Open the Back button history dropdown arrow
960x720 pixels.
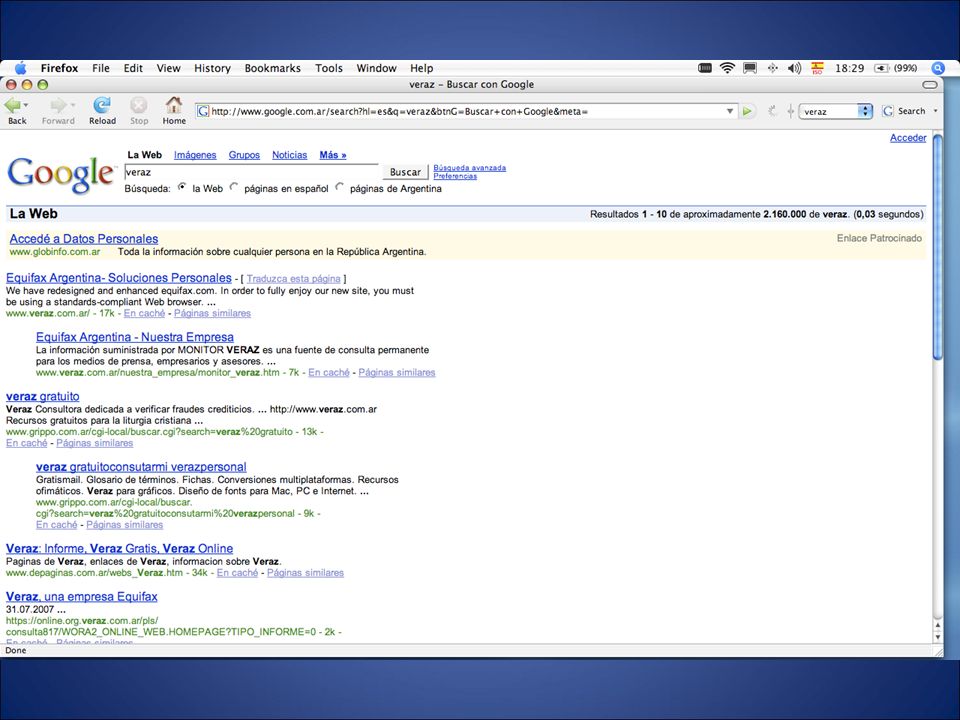[26, 105]
